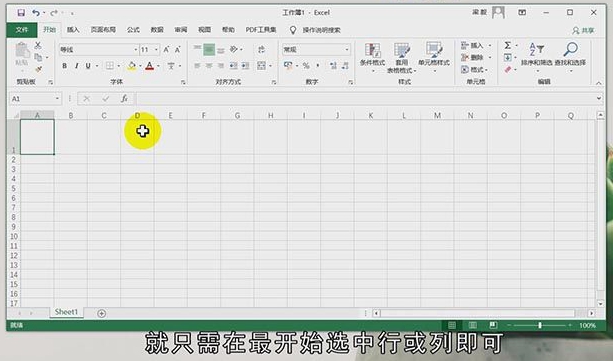Open the number format dropdown
This screenshot has height=361, width=613.
coord(346,50)
